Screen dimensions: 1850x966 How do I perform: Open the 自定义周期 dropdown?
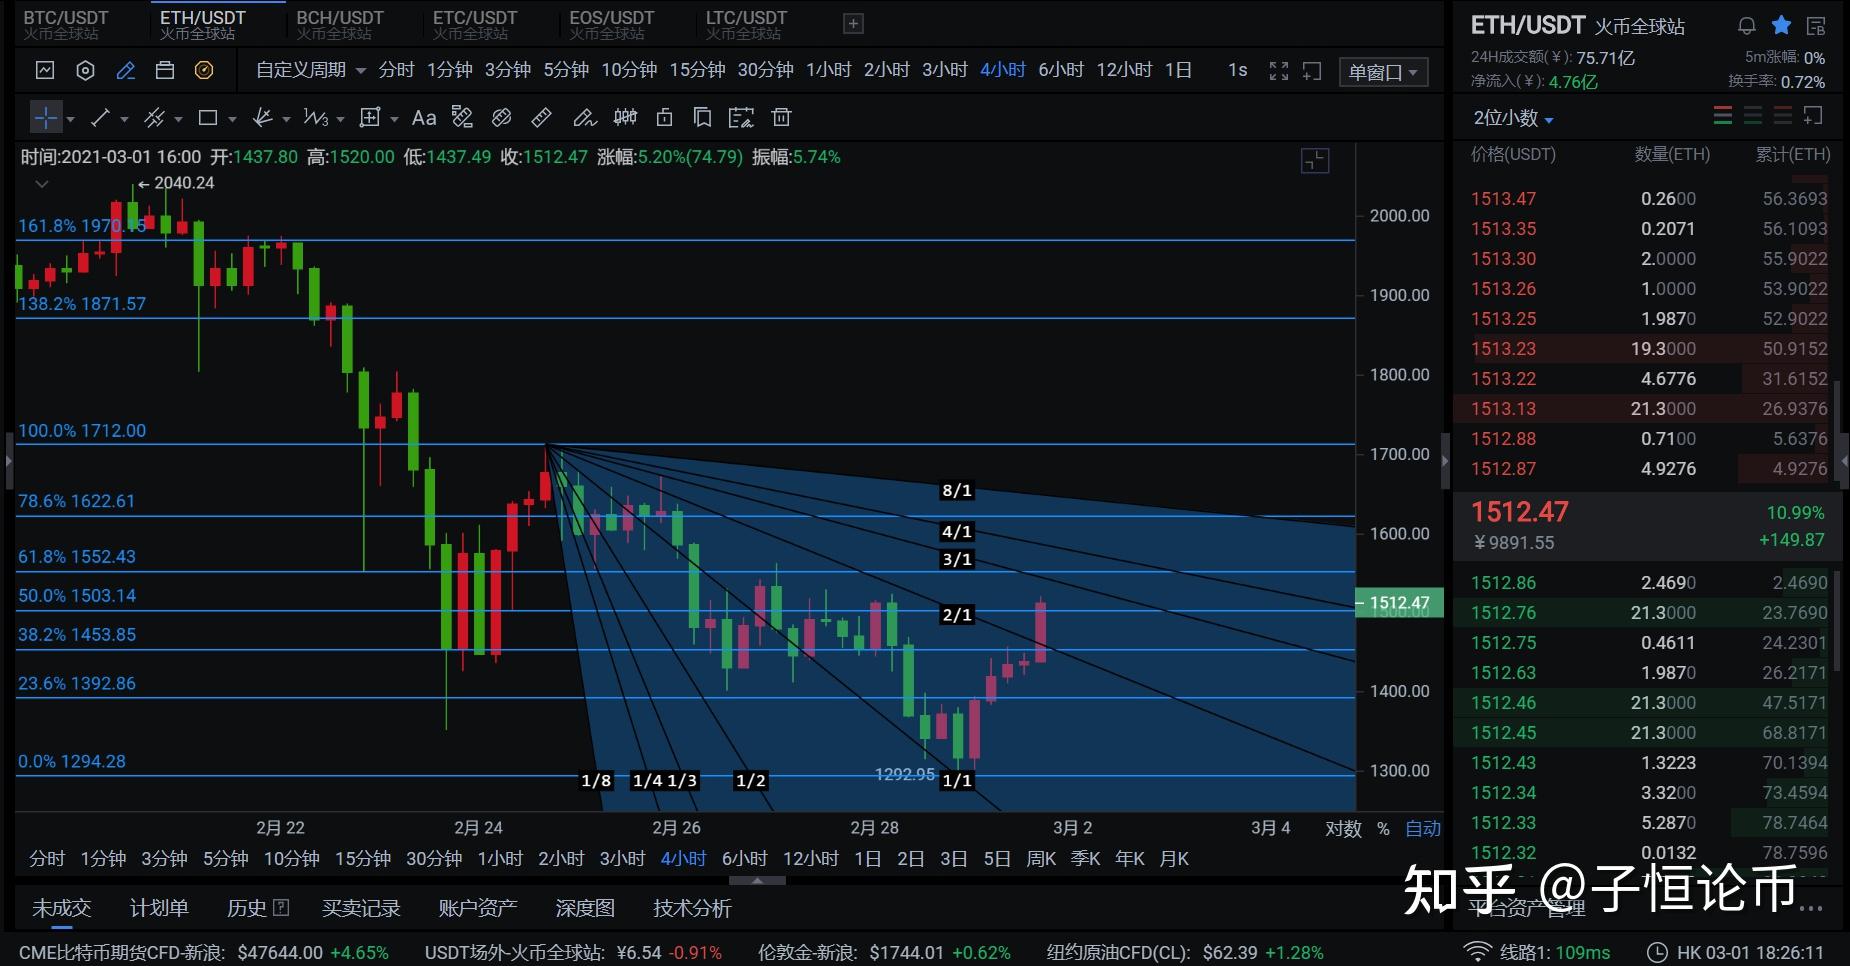(x=310, y=70)
